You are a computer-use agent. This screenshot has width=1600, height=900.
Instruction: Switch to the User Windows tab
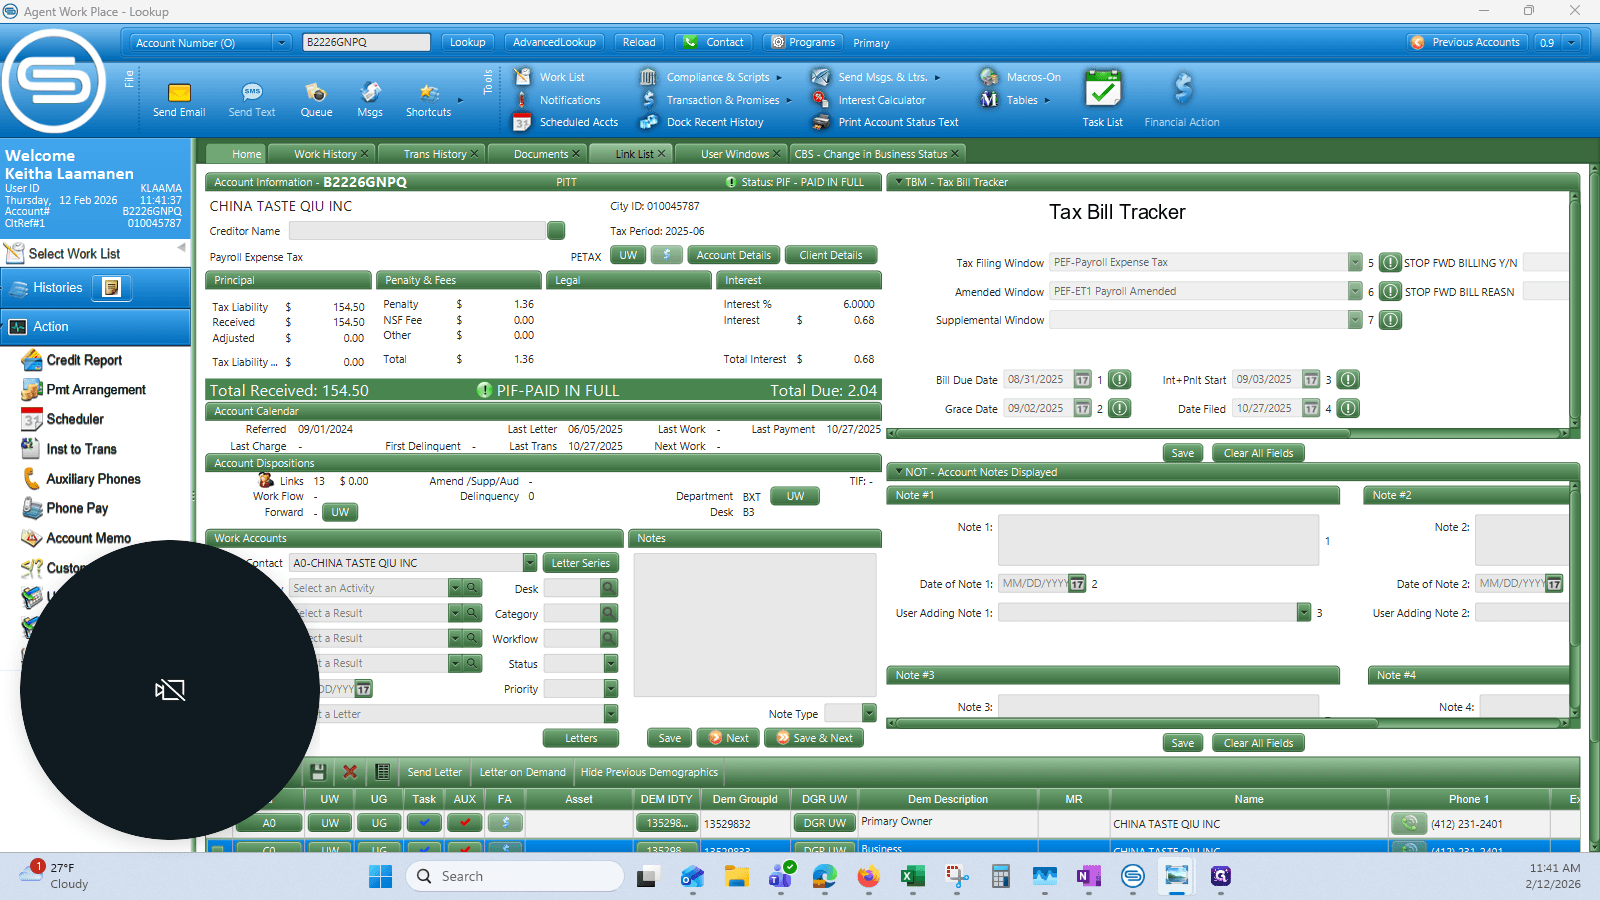coord(735,154)
